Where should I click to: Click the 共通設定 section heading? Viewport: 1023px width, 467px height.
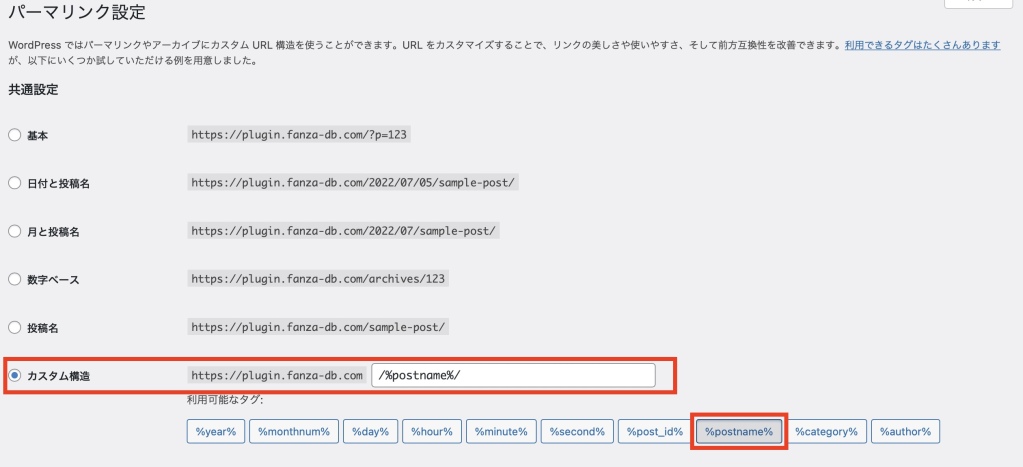pyautogui.click(x=33, y=90)
